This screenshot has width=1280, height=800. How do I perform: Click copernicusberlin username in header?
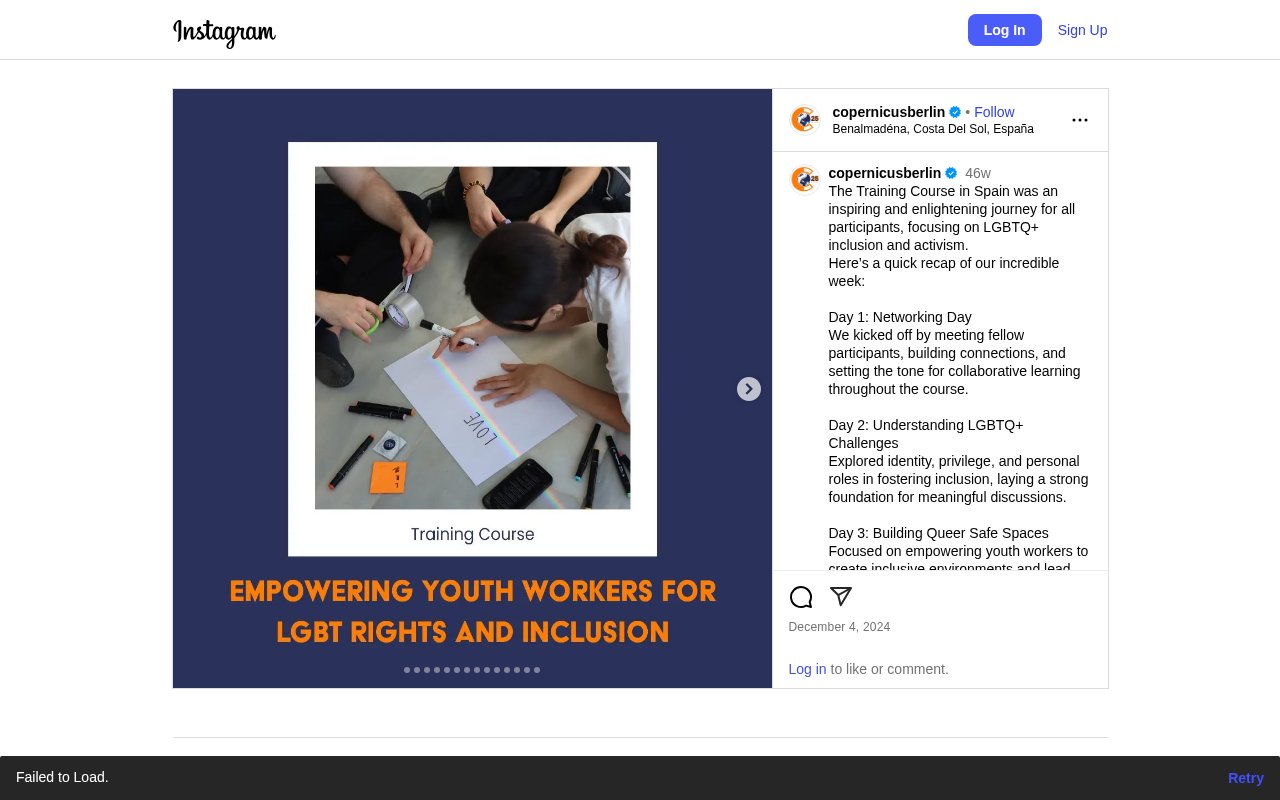888,112
